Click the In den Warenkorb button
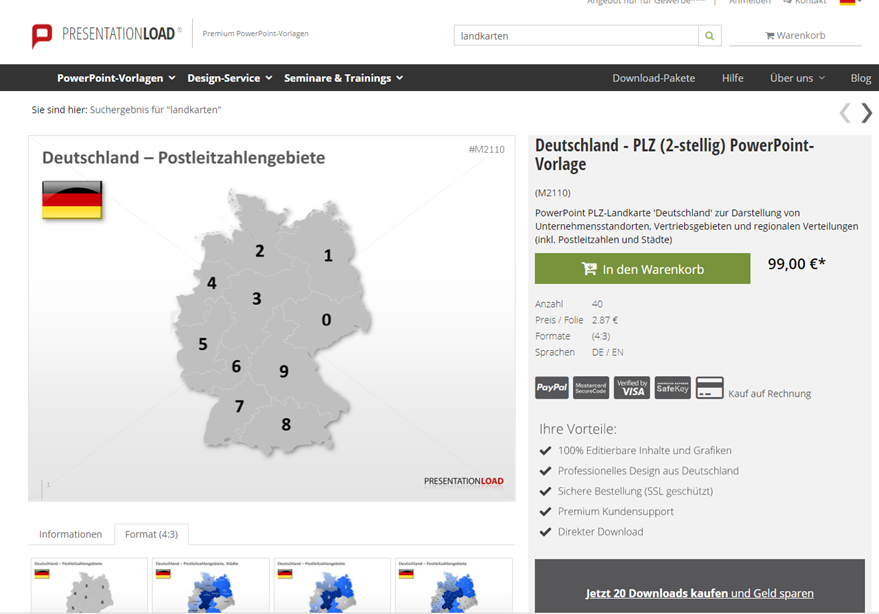The image size is (879, 614). click(642, 268)
